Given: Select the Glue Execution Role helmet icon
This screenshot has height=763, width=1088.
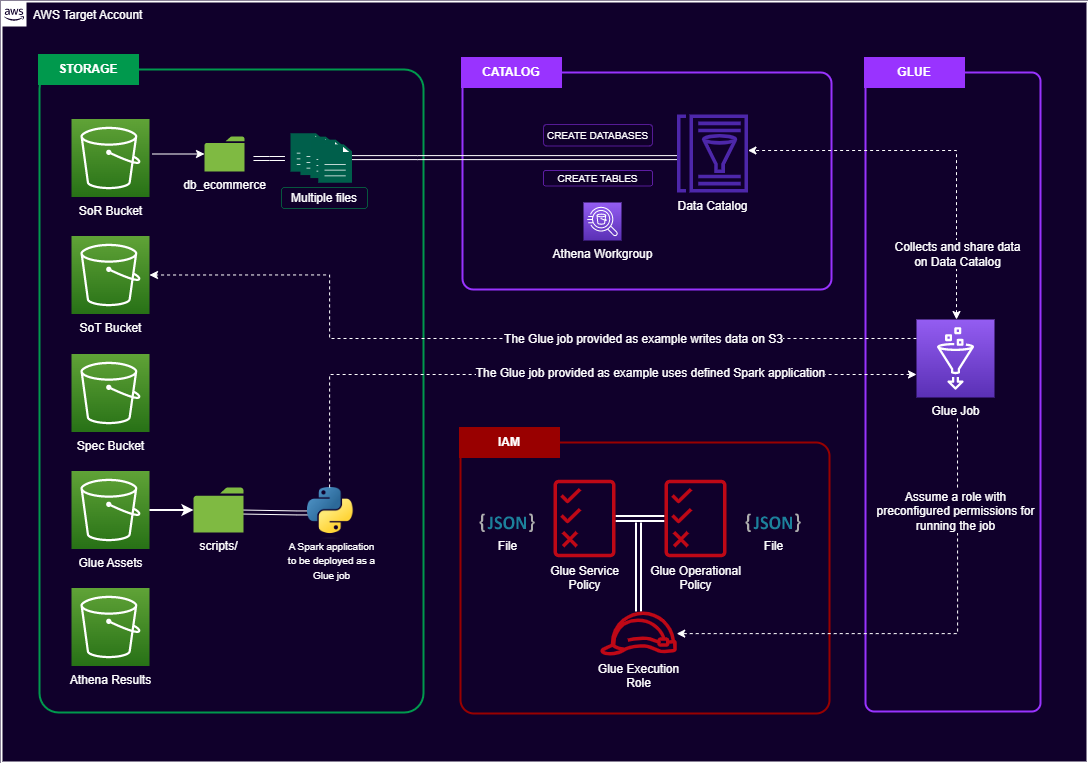Looking at the screenshot, I should coord(638,633).
